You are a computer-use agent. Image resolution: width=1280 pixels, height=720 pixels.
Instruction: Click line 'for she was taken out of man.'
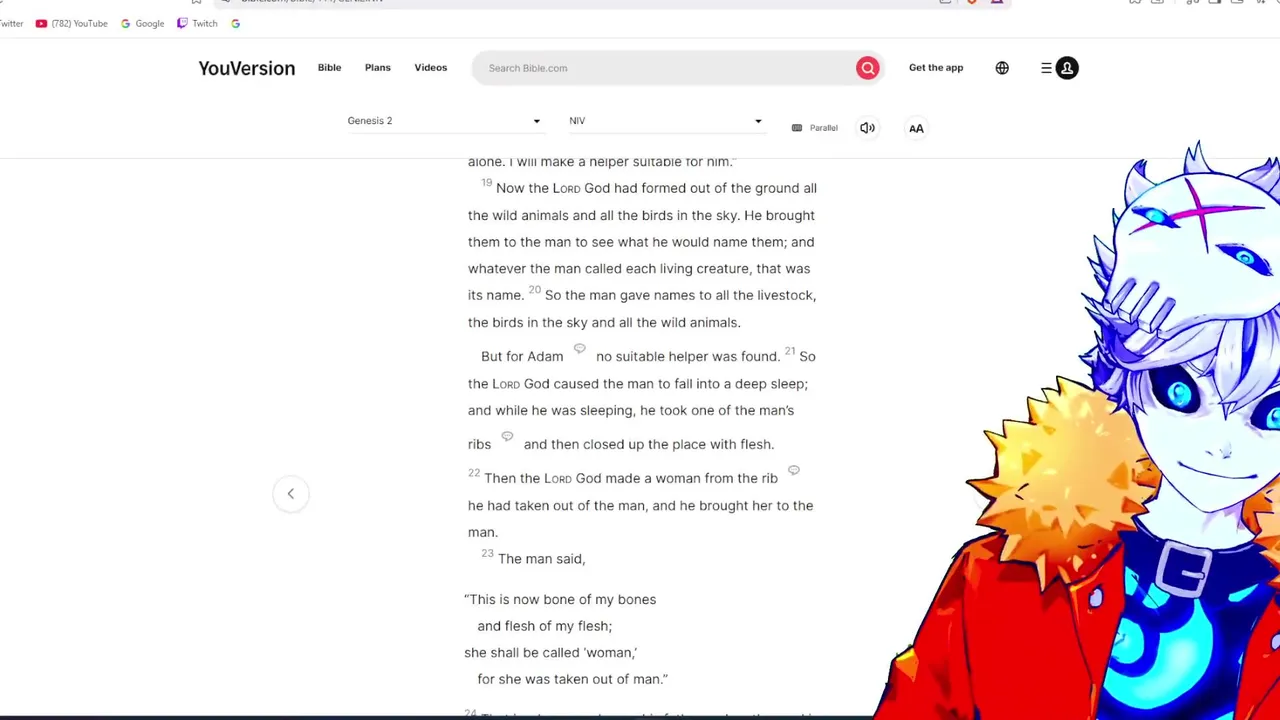pos(572,679)
